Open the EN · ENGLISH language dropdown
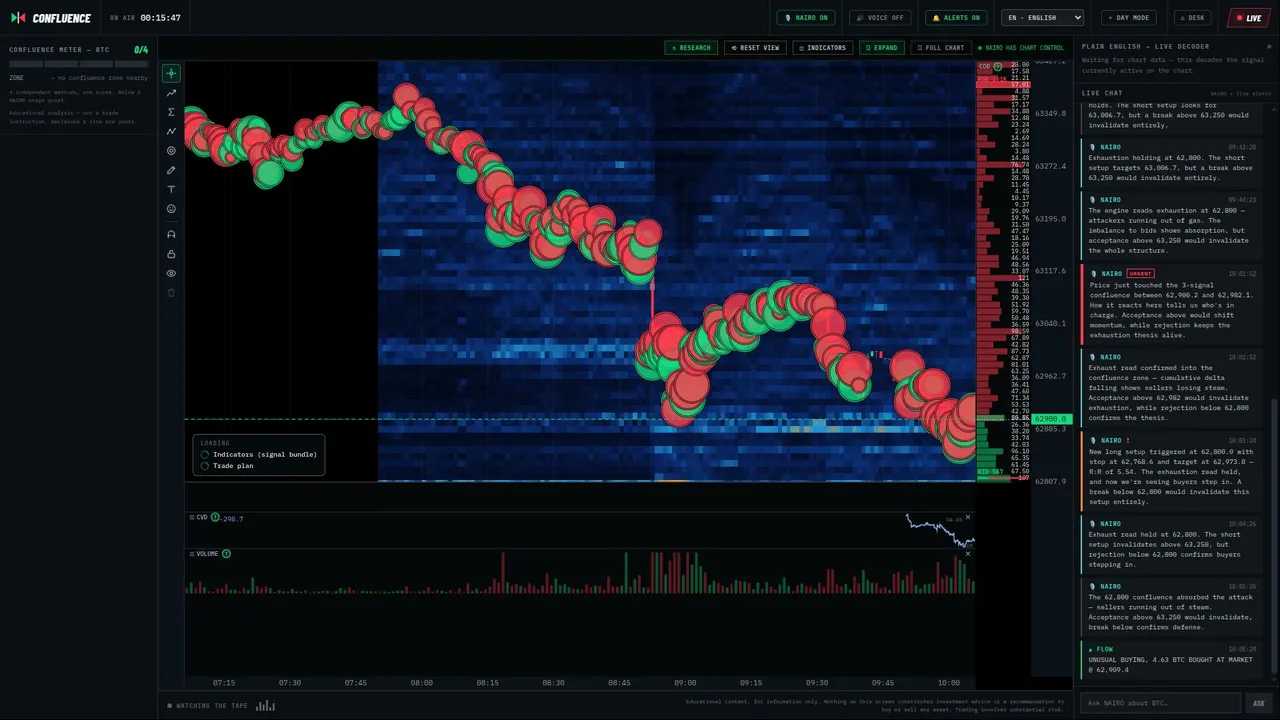Image resolution: width=1280 pixels, height=720 pixels. (1043, 18)
